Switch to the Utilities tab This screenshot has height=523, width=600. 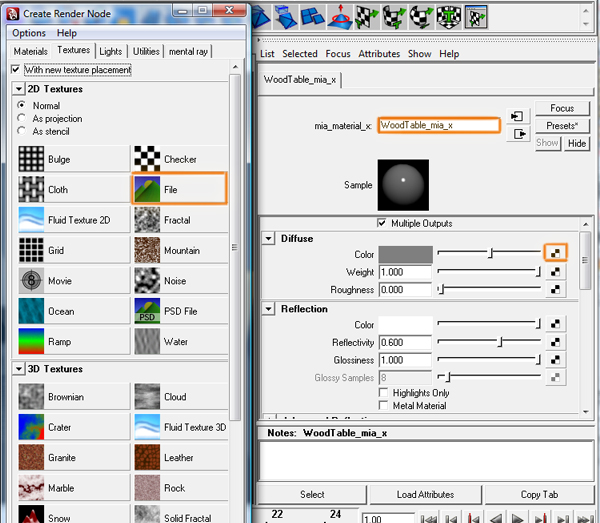146,51
